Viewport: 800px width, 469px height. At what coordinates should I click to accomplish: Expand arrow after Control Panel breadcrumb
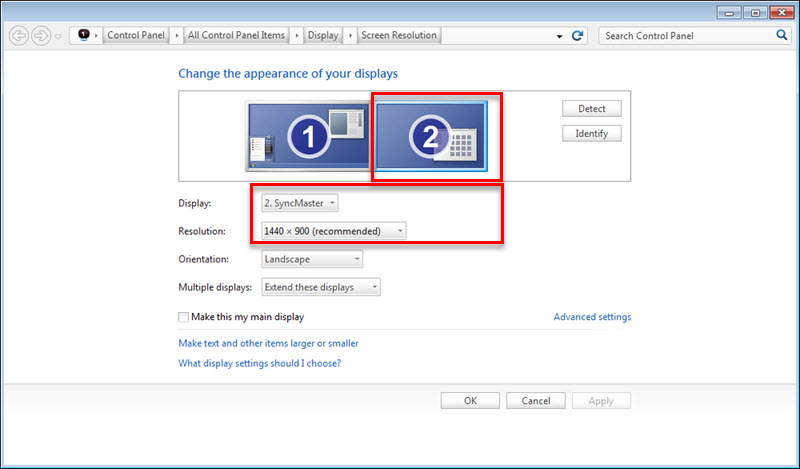[177, 36]
